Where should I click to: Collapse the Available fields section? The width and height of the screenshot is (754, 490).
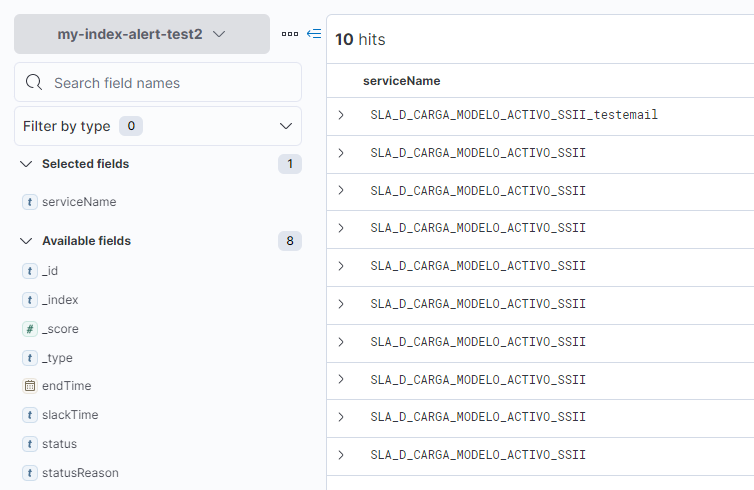27,241
